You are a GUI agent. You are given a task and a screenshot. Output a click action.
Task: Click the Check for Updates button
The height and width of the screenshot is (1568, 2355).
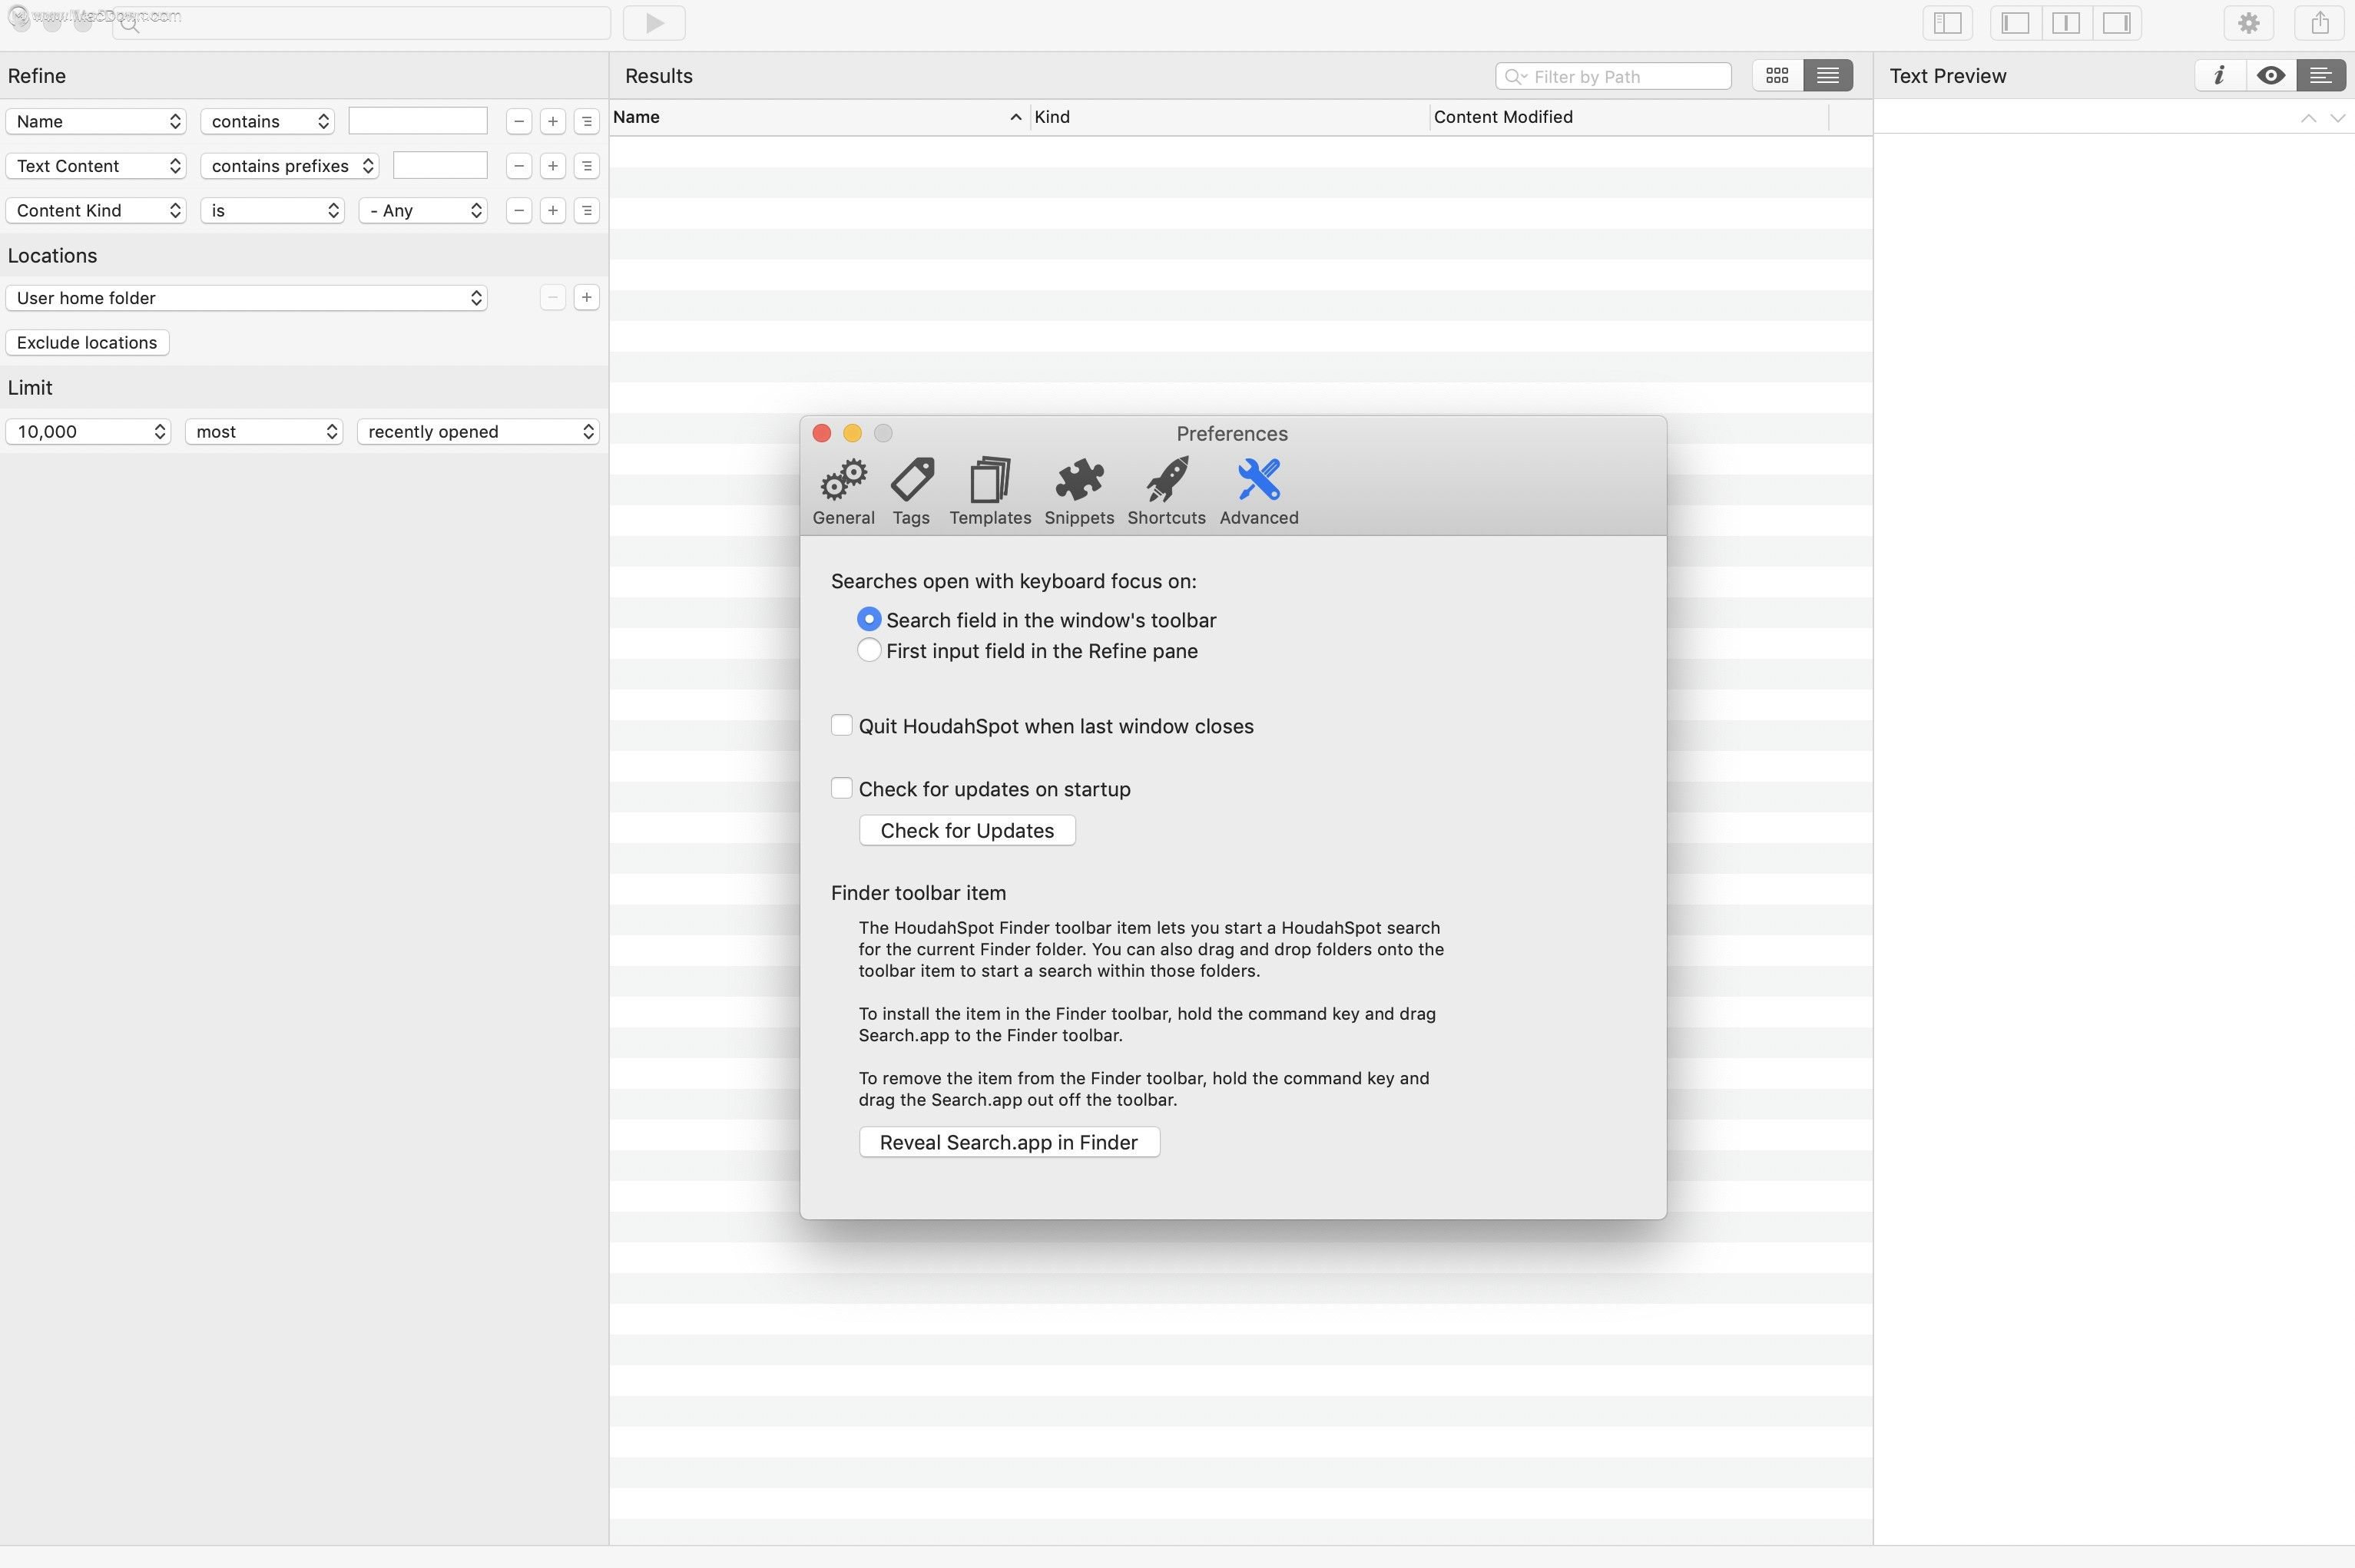coord(967,831)
